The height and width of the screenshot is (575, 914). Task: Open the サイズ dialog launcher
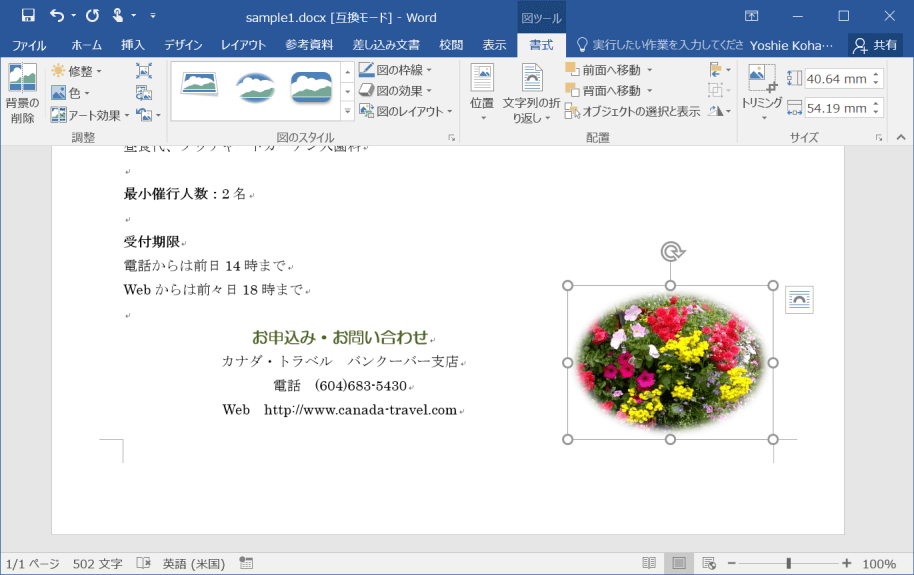pos(879,138)
